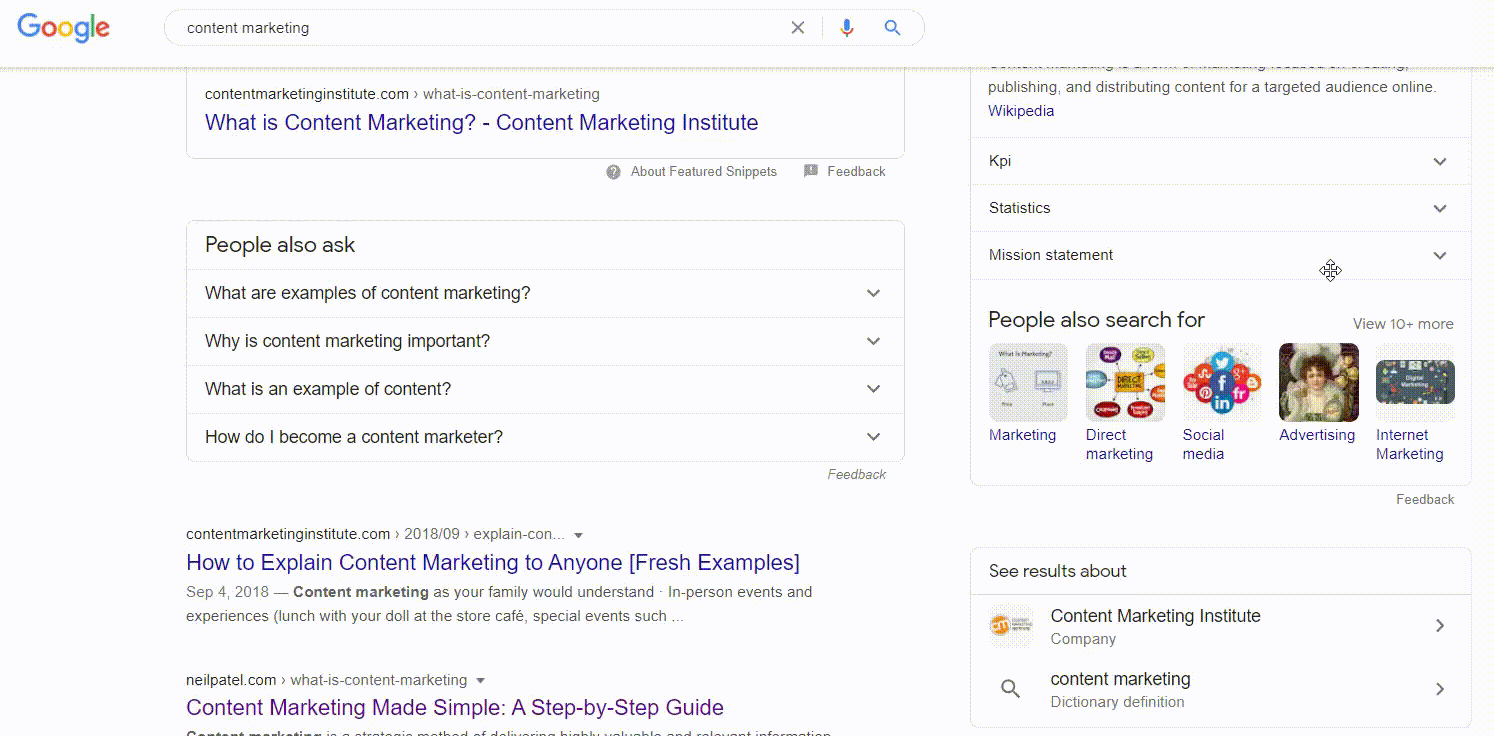Open content marketing dictionary definition arrow
The image size is (1494, 736).
point(1440,689)
